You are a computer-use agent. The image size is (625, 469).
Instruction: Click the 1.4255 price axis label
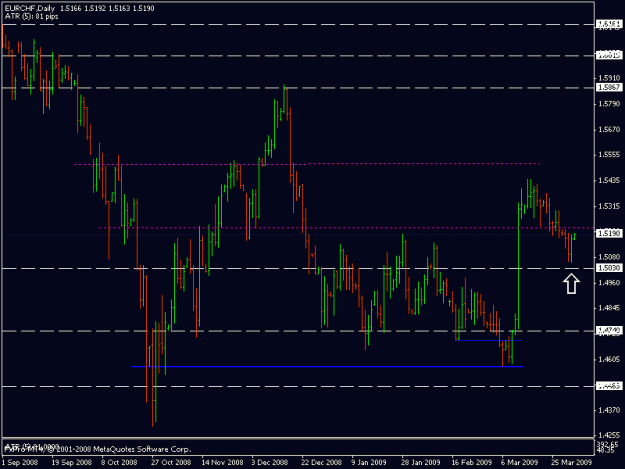coord(609,435)
